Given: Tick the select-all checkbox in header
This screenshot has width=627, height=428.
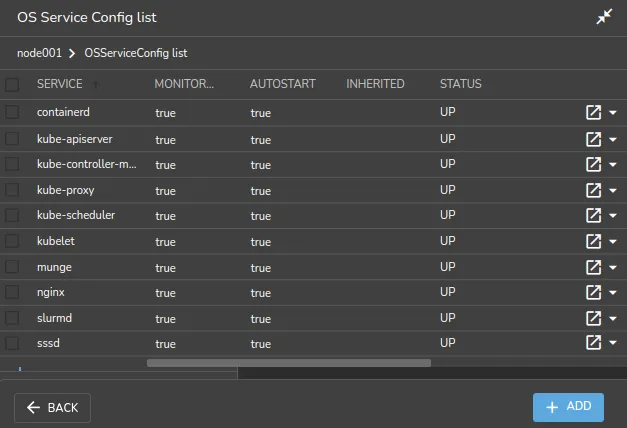Looking at the screenshot, I should click(x=12, y=84).
